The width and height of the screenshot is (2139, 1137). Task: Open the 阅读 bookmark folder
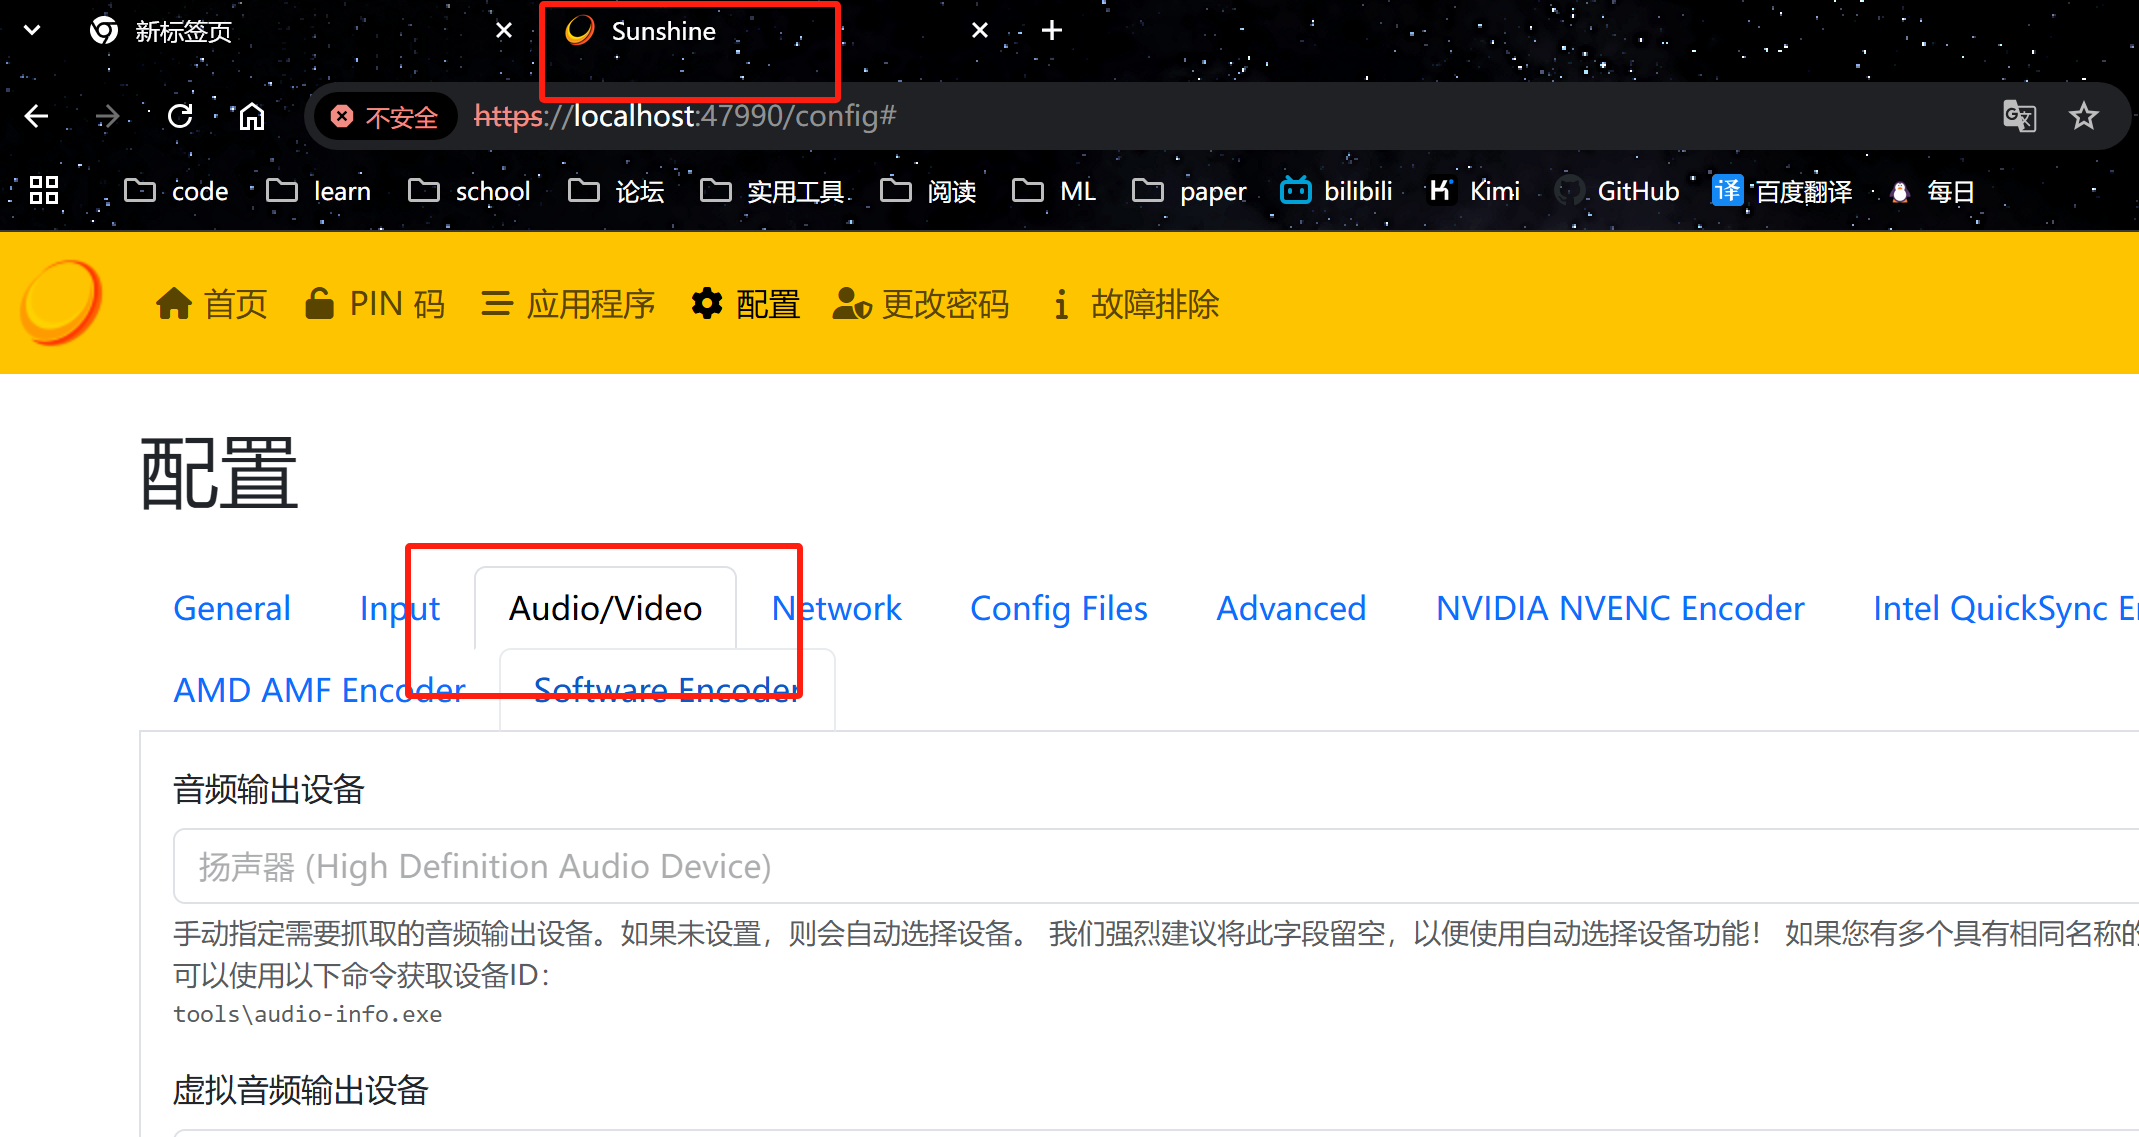[928, 190]
